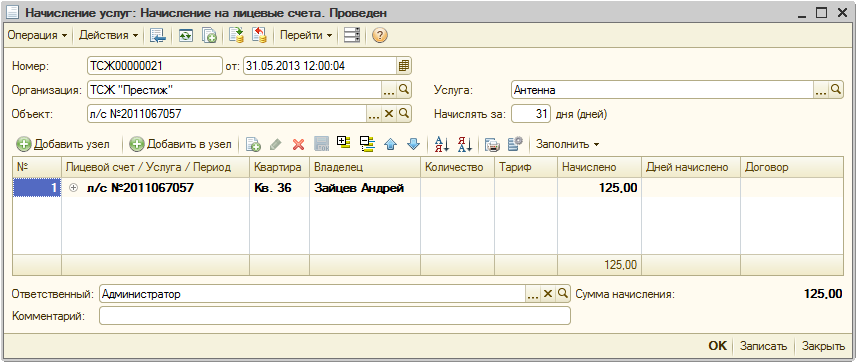The width and height of the screenshot is (856, 362).
Task: Click the Владелец column header
Action: click(x=365, y=167)
